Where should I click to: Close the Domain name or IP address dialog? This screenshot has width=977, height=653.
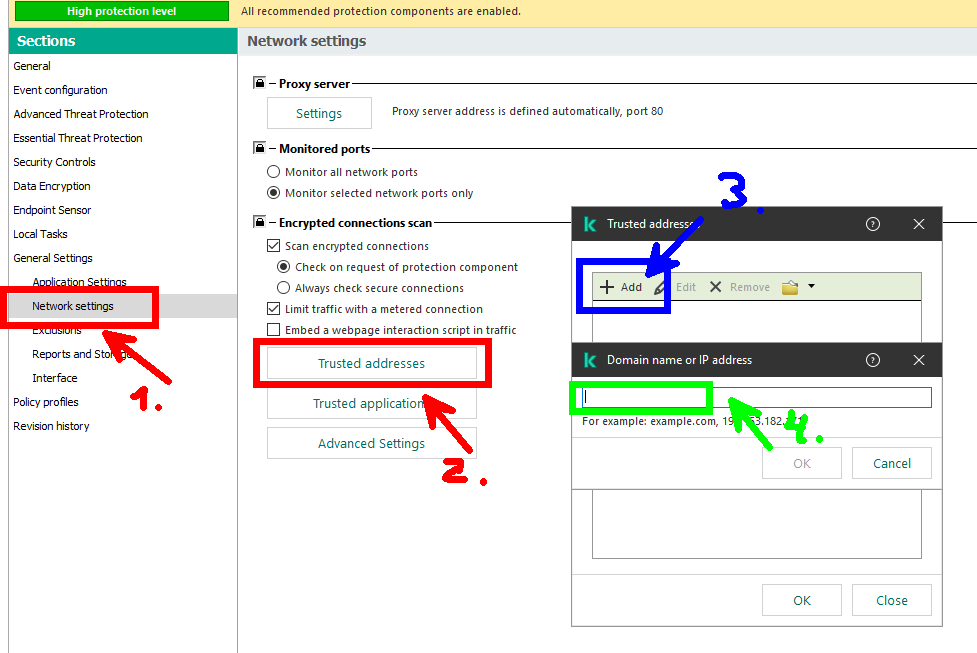click(x=918, y=360)
